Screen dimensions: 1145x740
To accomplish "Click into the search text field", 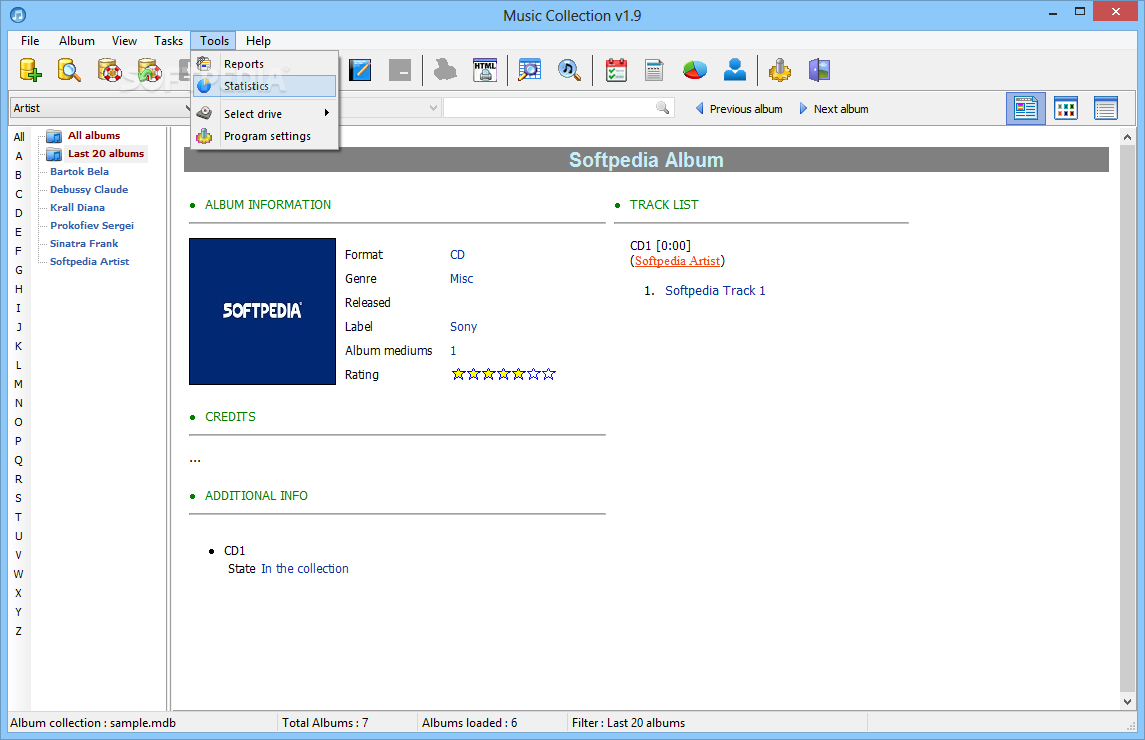I will [550, 108].
